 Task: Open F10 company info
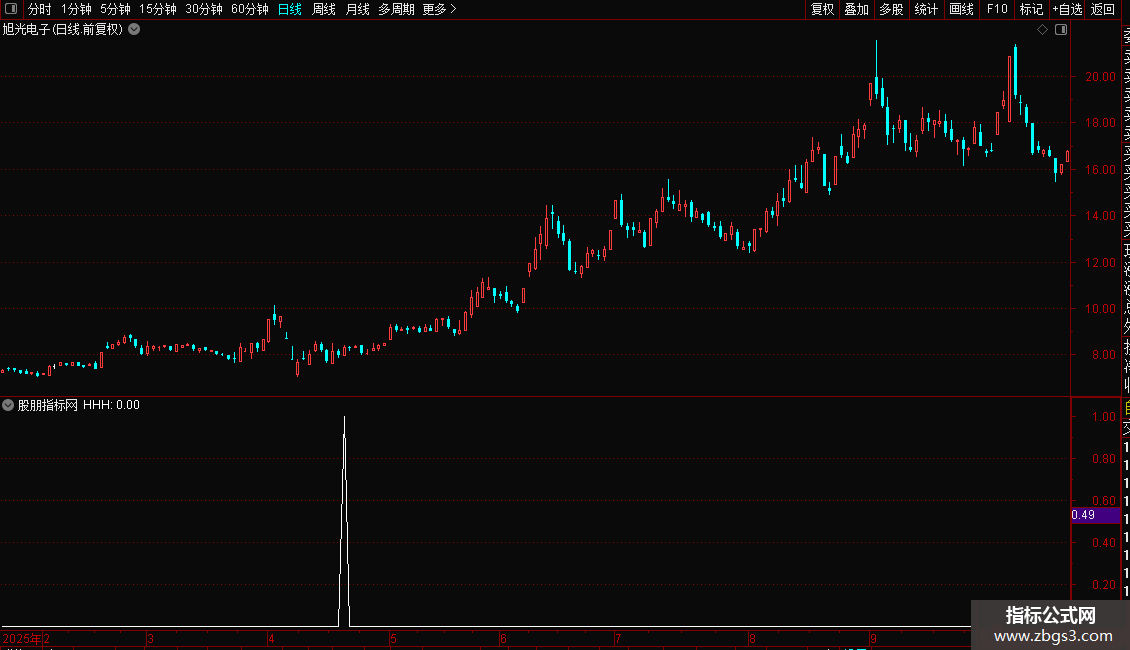click(x=997, y=9)
